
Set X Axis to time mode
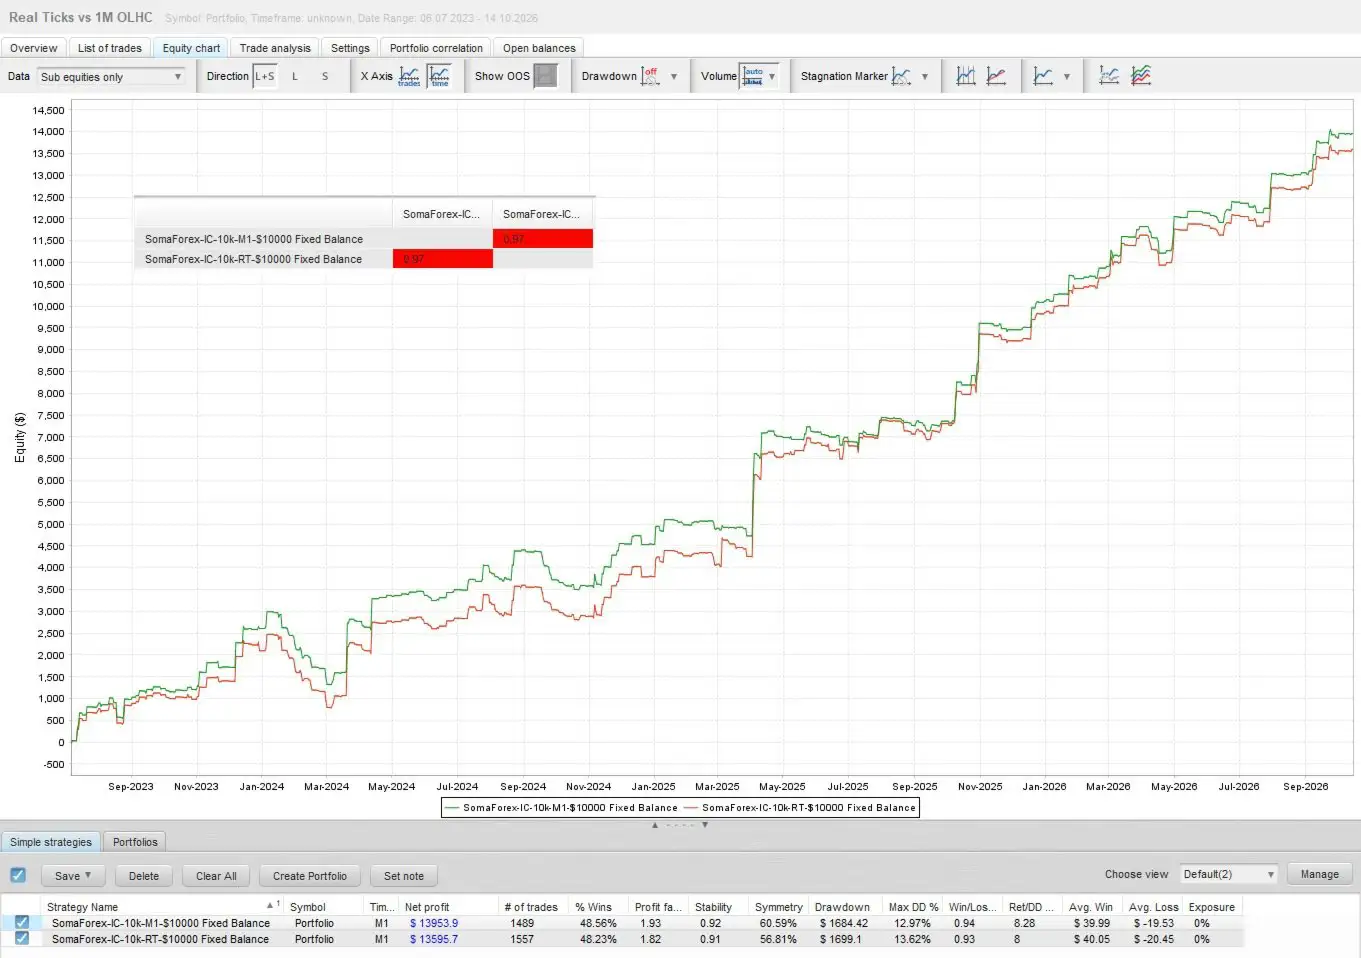click(x=439, y=76)
